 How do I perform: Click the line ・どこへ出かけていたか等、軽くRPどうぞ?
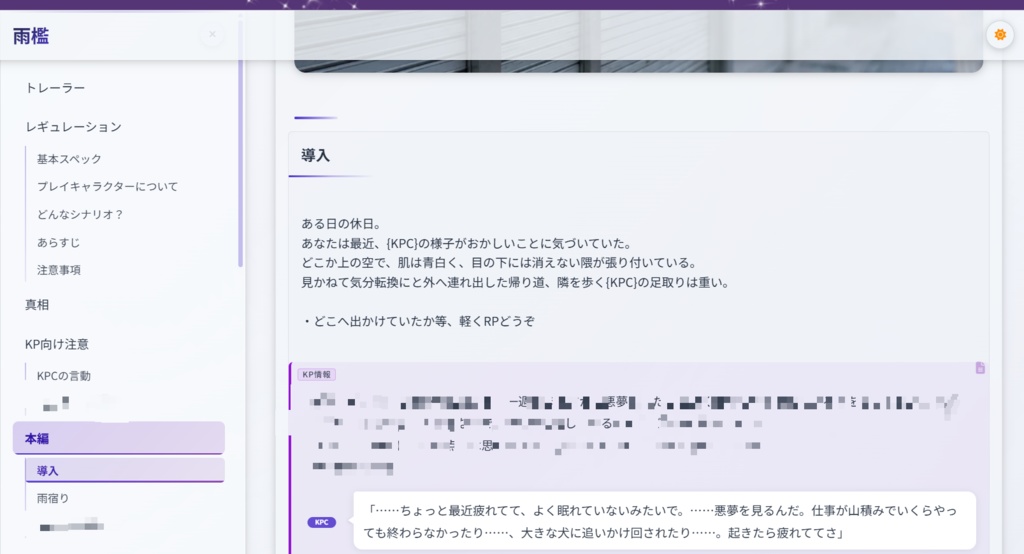point(418,321)
